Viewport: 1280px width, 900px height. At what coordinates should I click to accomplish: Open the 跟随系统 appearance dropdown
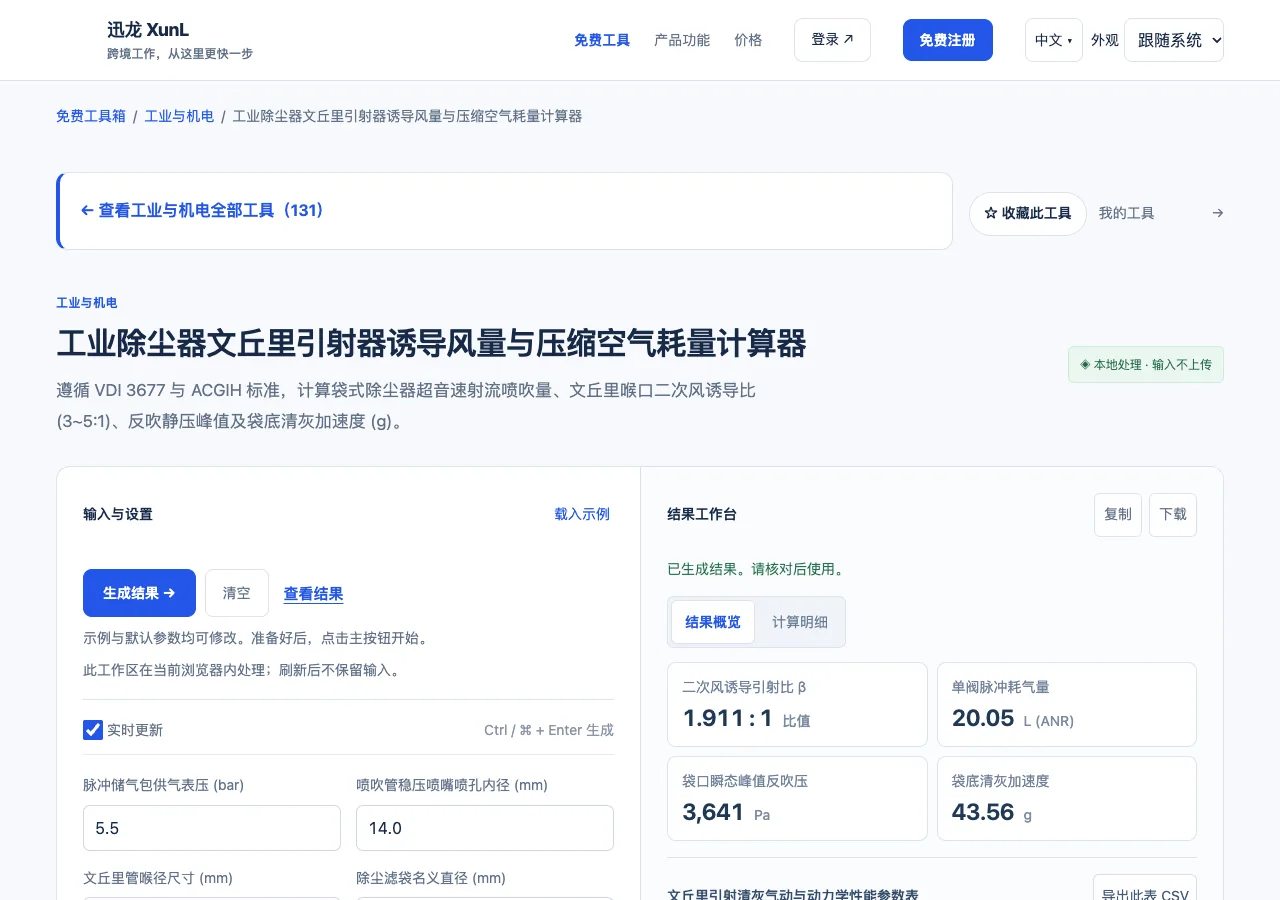coord(1174,40)
